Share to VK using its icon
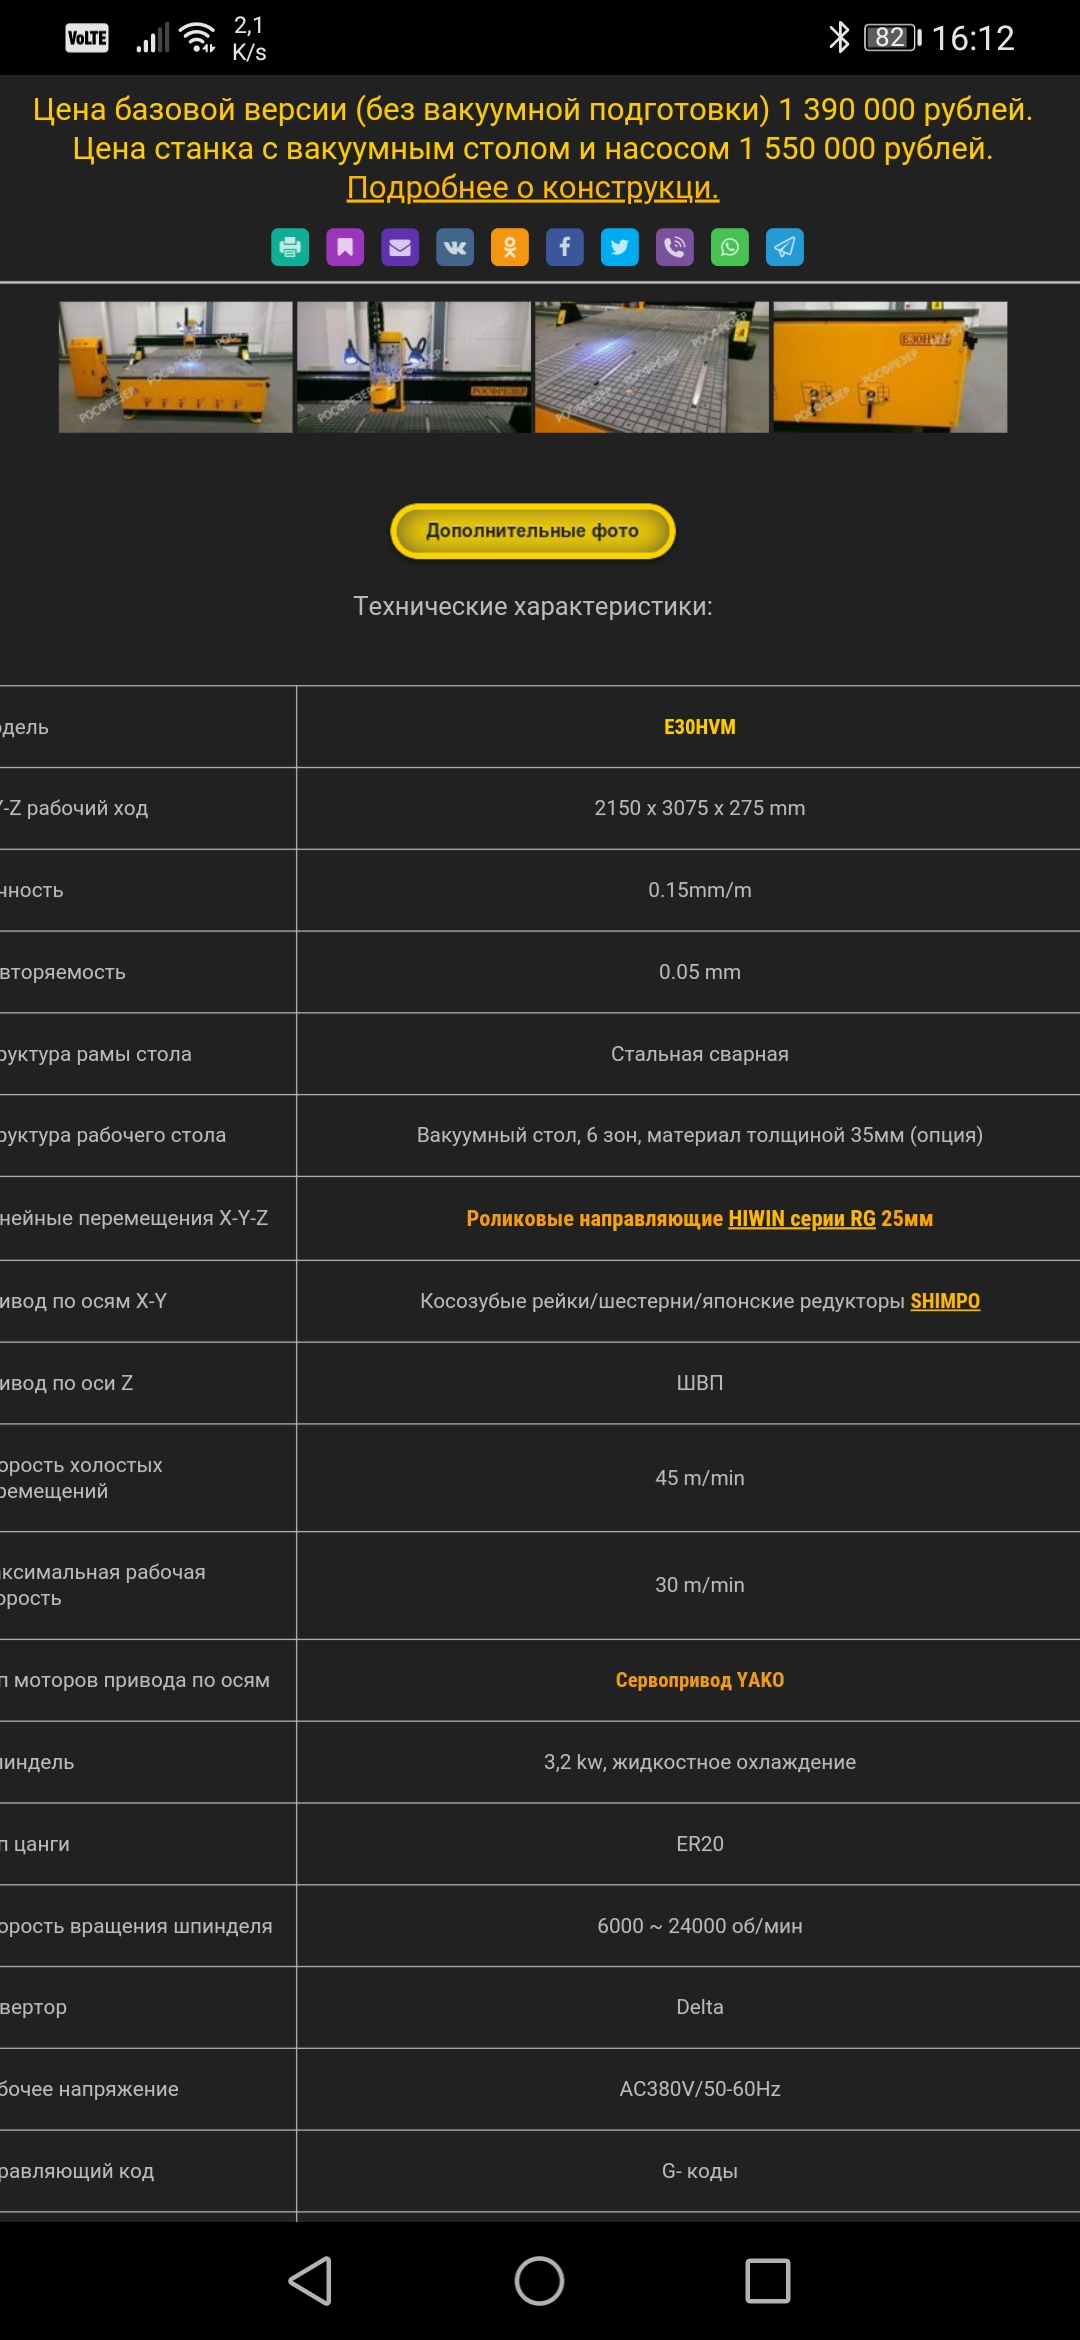Image resolution: width=1080 pixels, height=2340 pixels. click(455, 247)
